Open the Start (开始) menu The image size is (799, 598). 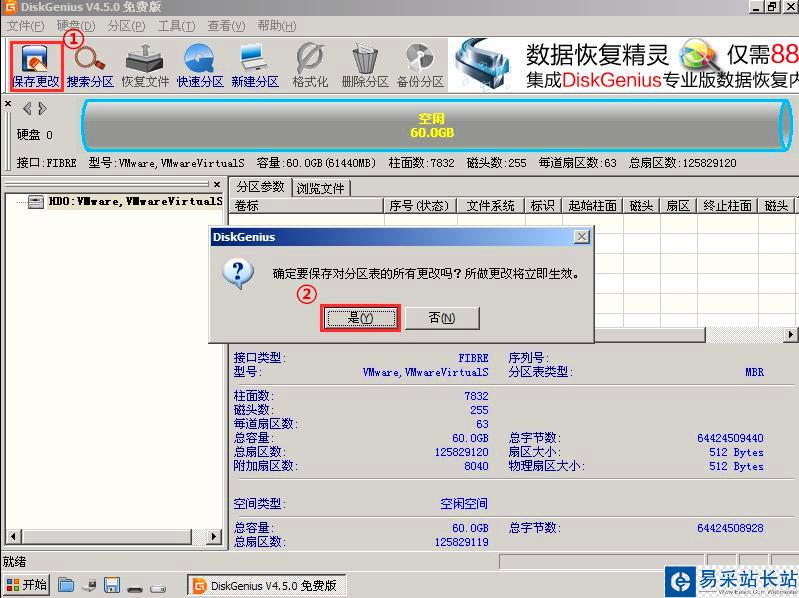26,585
